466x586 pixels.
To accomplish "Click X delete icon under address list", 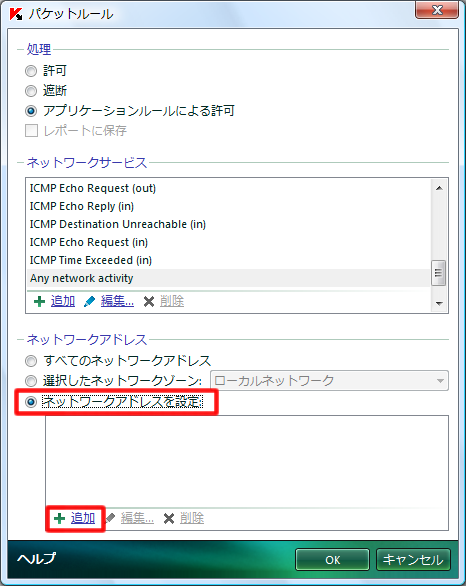I will pyautogui.click(x=169, y=518).
